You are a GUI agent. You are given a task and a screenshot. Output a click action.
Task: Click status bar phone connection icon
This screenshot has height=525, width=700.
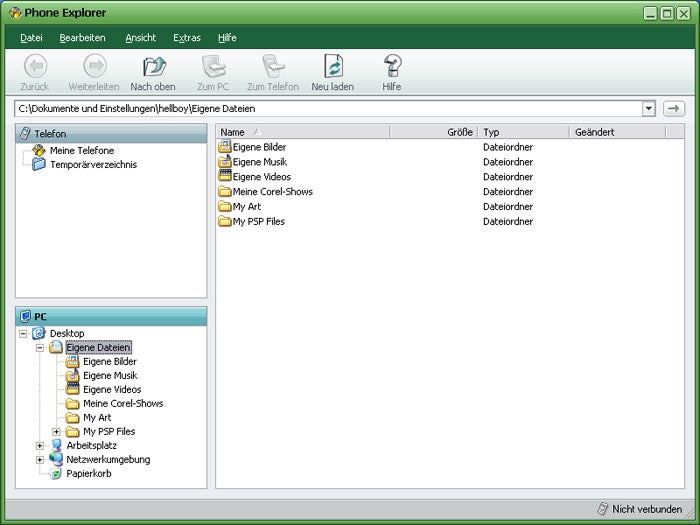click(603, 509)
